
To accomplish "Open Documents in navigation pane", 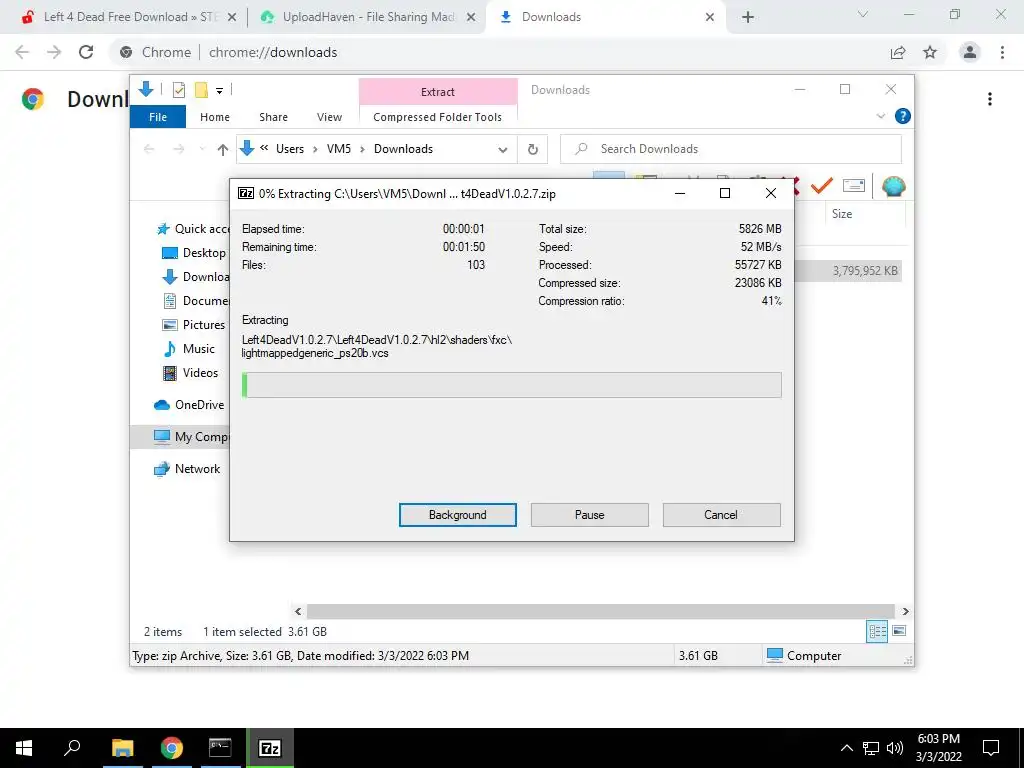I will [x=195, y=300].
